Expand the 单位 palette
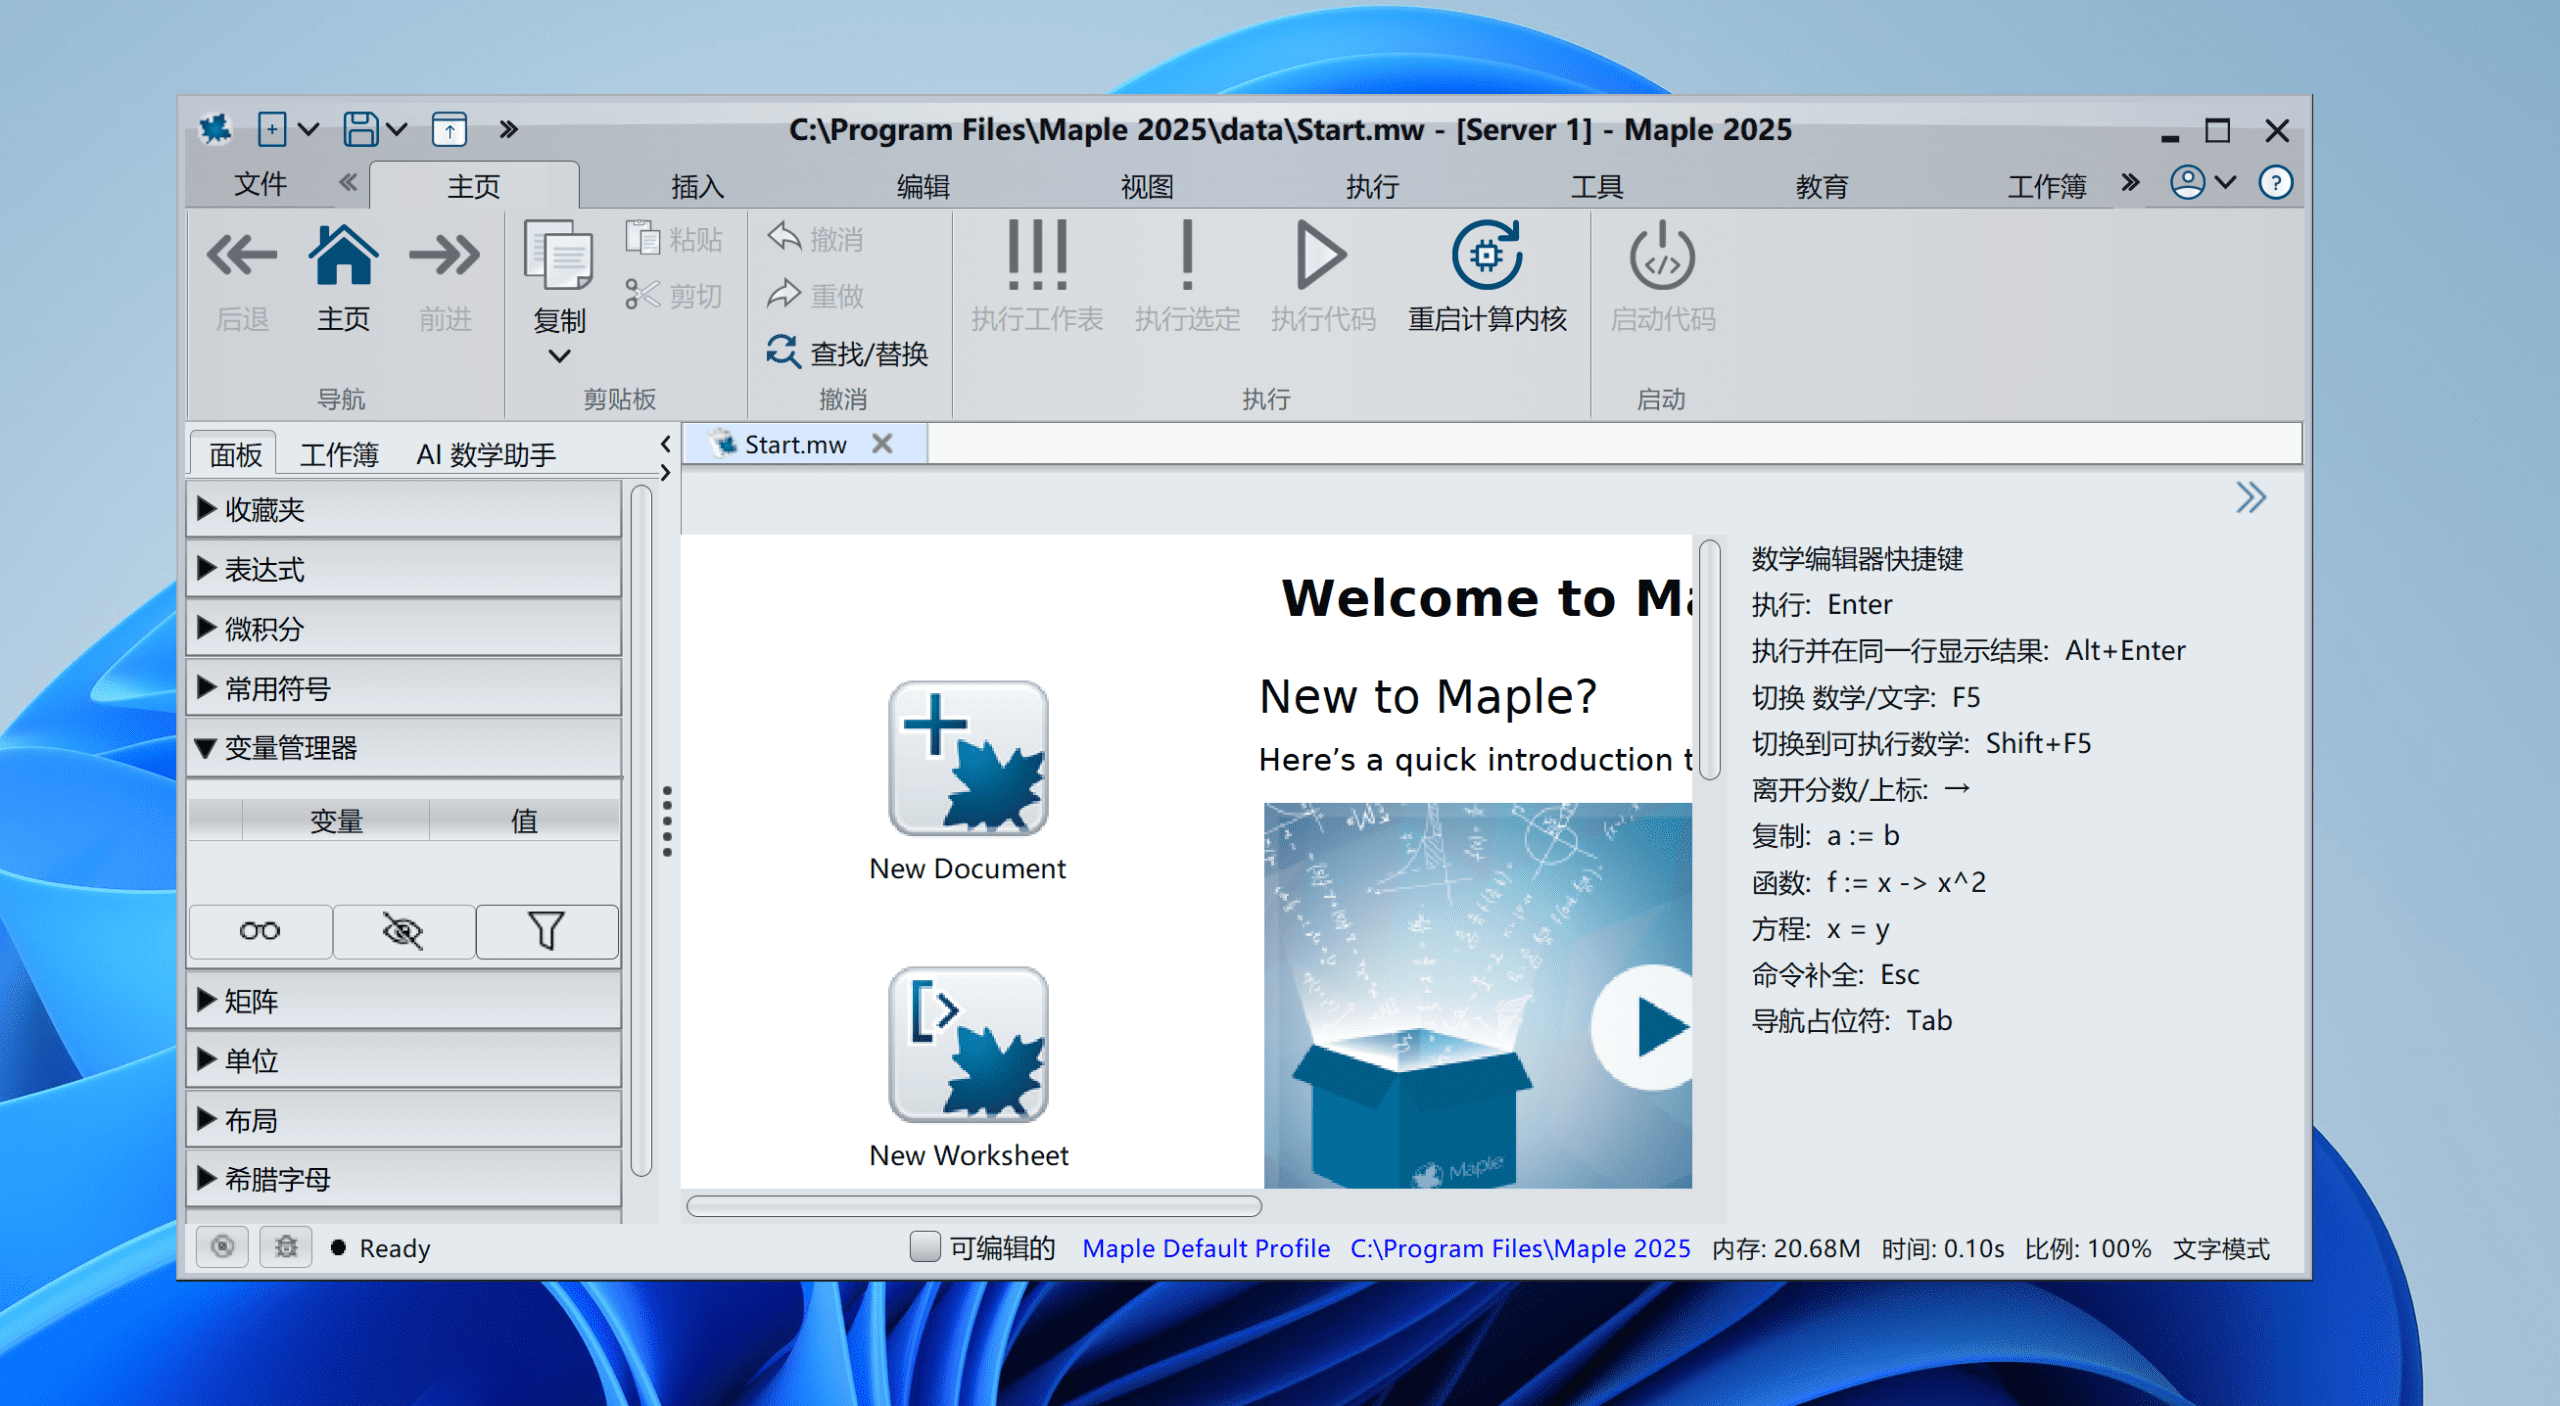This screenshot has height=1406, width=2560. [x=404, y=1060]
